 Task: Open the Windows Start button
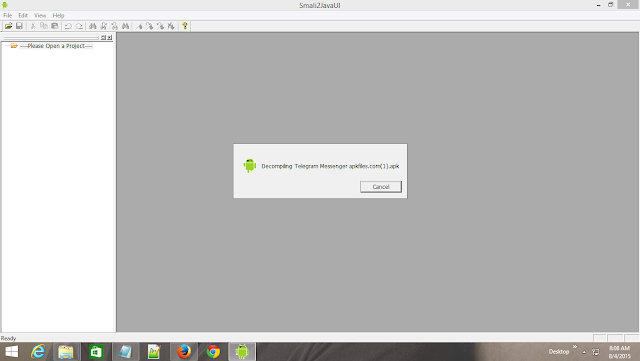click(x=11, y=352)
